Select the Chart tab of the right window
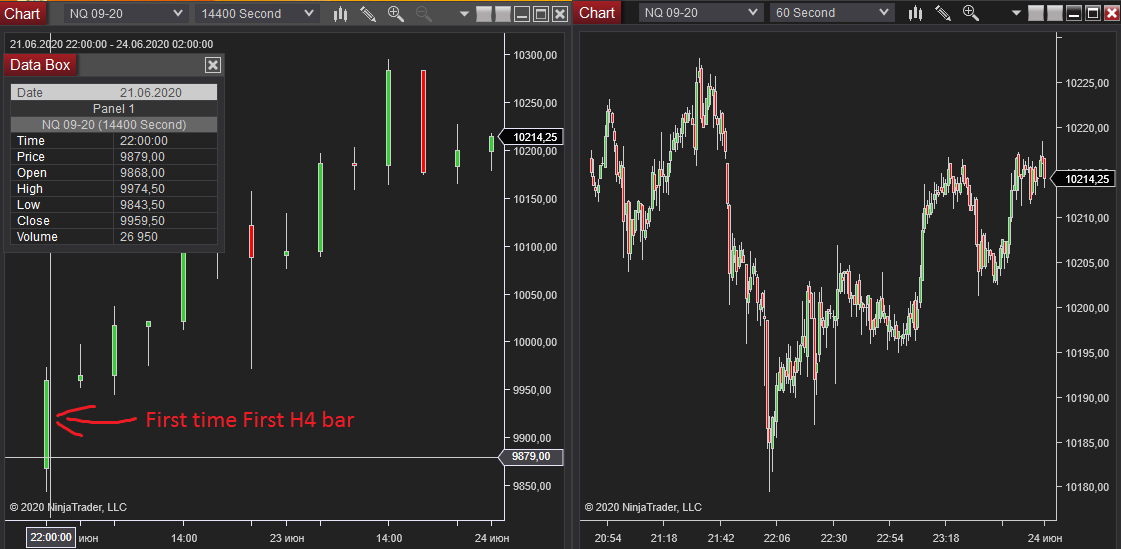 pyautogui.click(x=597, y=13)
